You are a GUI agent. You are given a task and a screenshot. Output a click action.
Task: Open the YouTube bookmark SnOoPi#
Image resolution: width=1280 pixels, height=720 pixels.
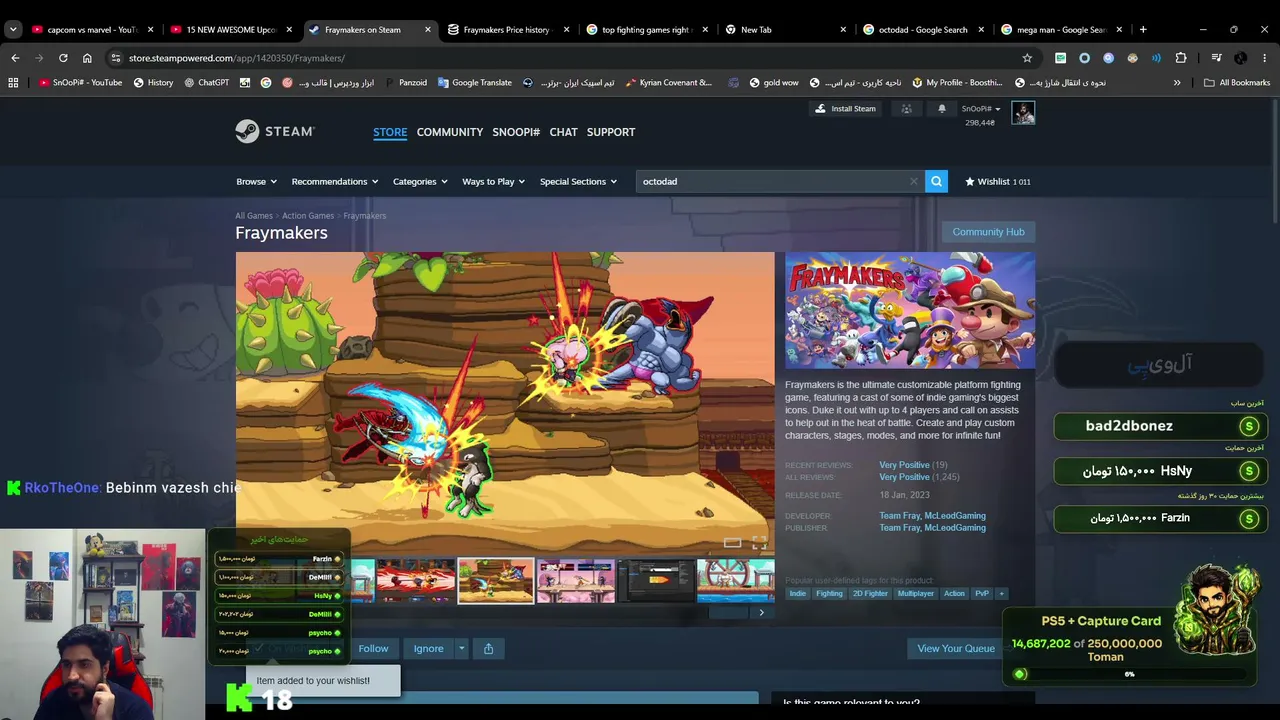point(80,83)
